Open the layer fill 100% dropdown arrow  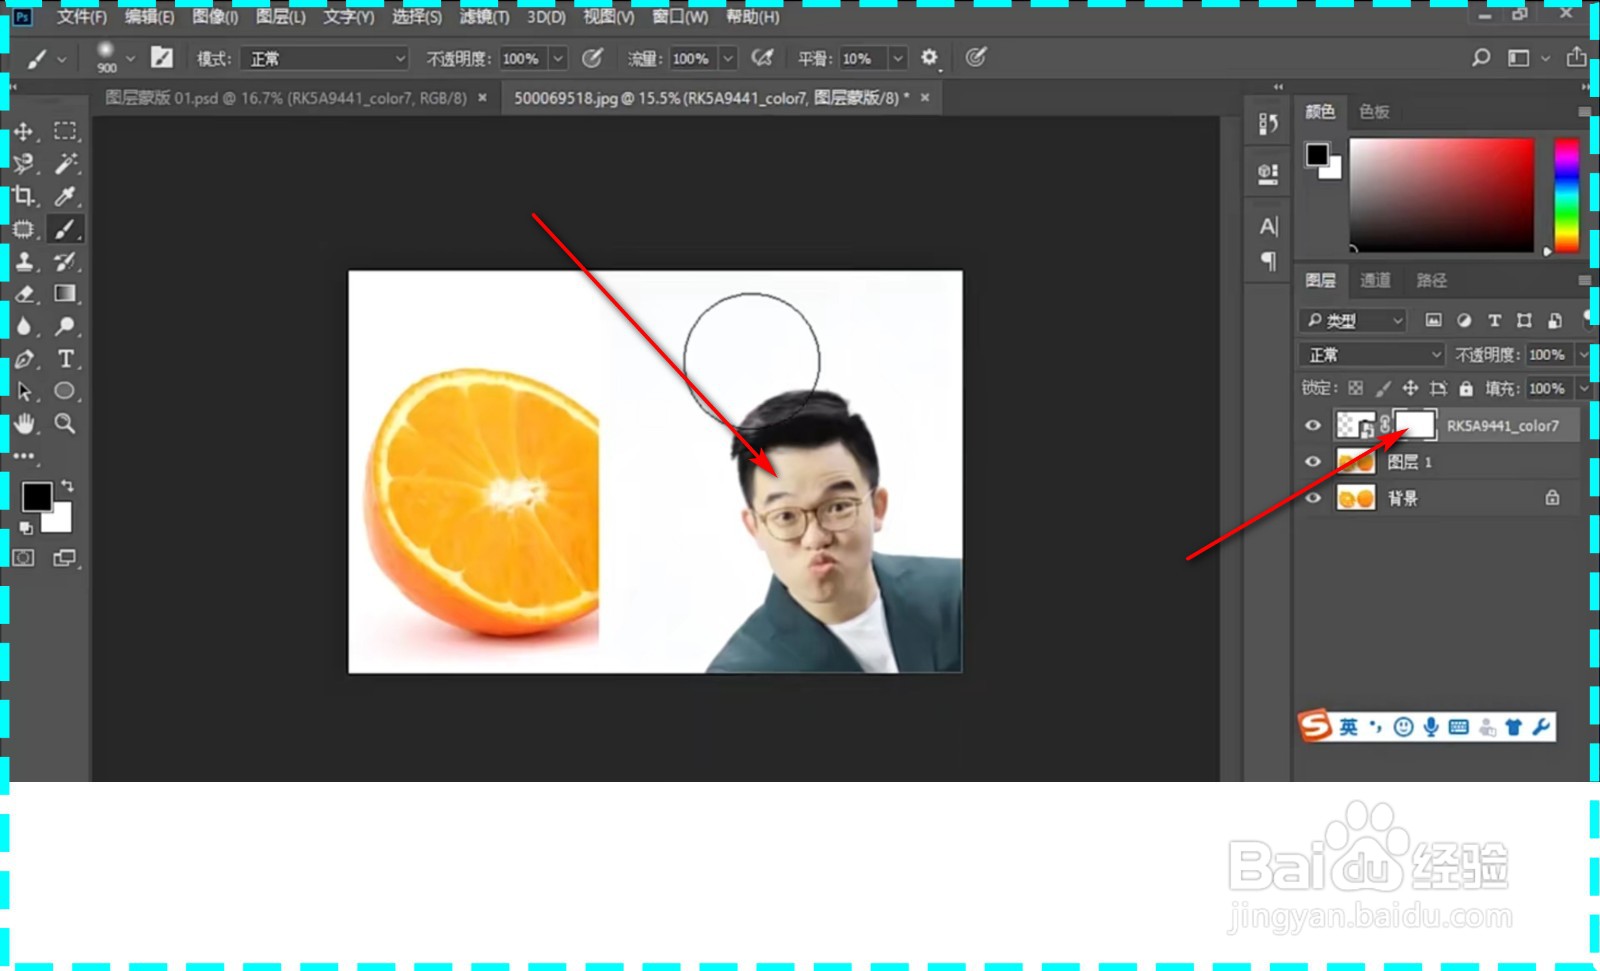pos(1583,388)
